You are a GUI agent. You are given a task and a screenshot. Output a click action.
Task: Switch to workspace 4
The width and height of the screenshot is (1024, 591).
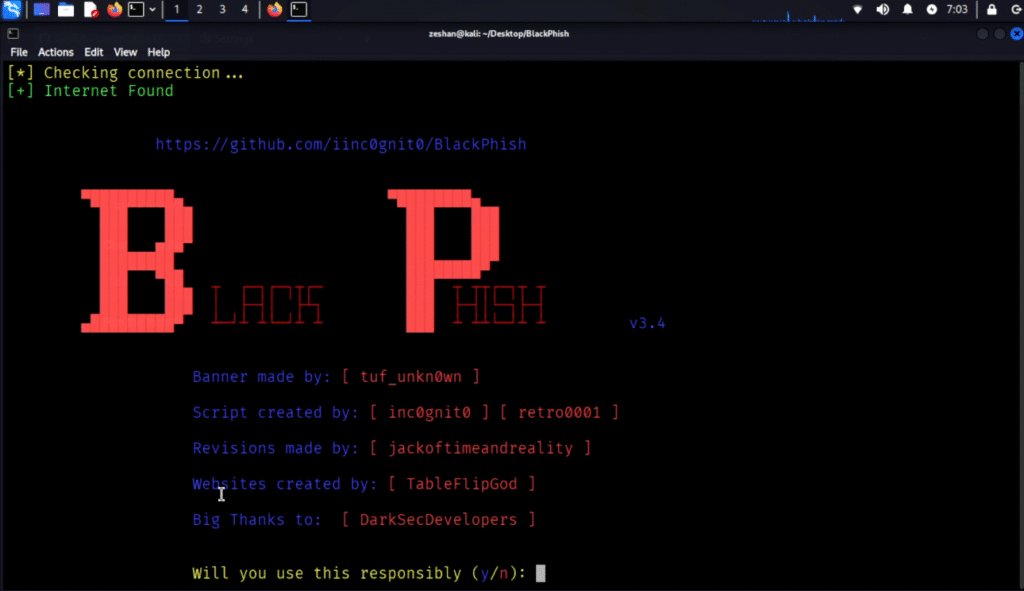[245, 9]
